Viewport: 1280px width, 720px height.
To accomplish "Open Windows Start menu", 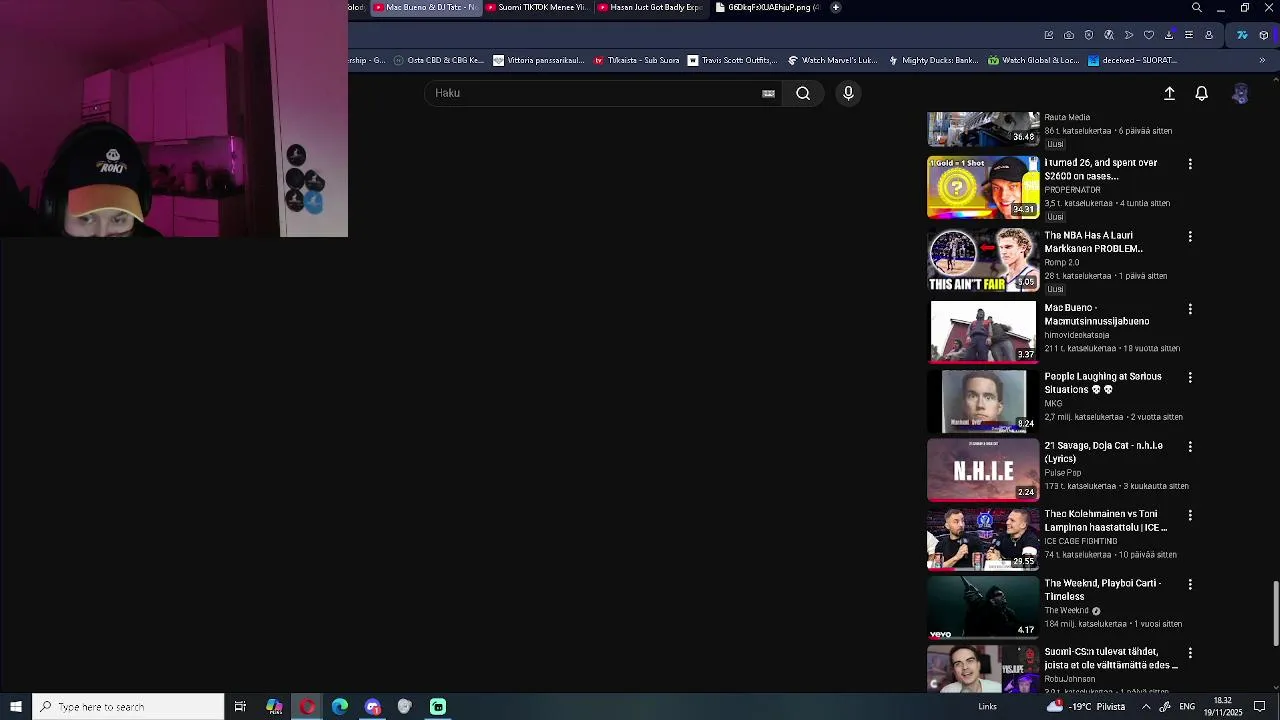I will [16, 707].
